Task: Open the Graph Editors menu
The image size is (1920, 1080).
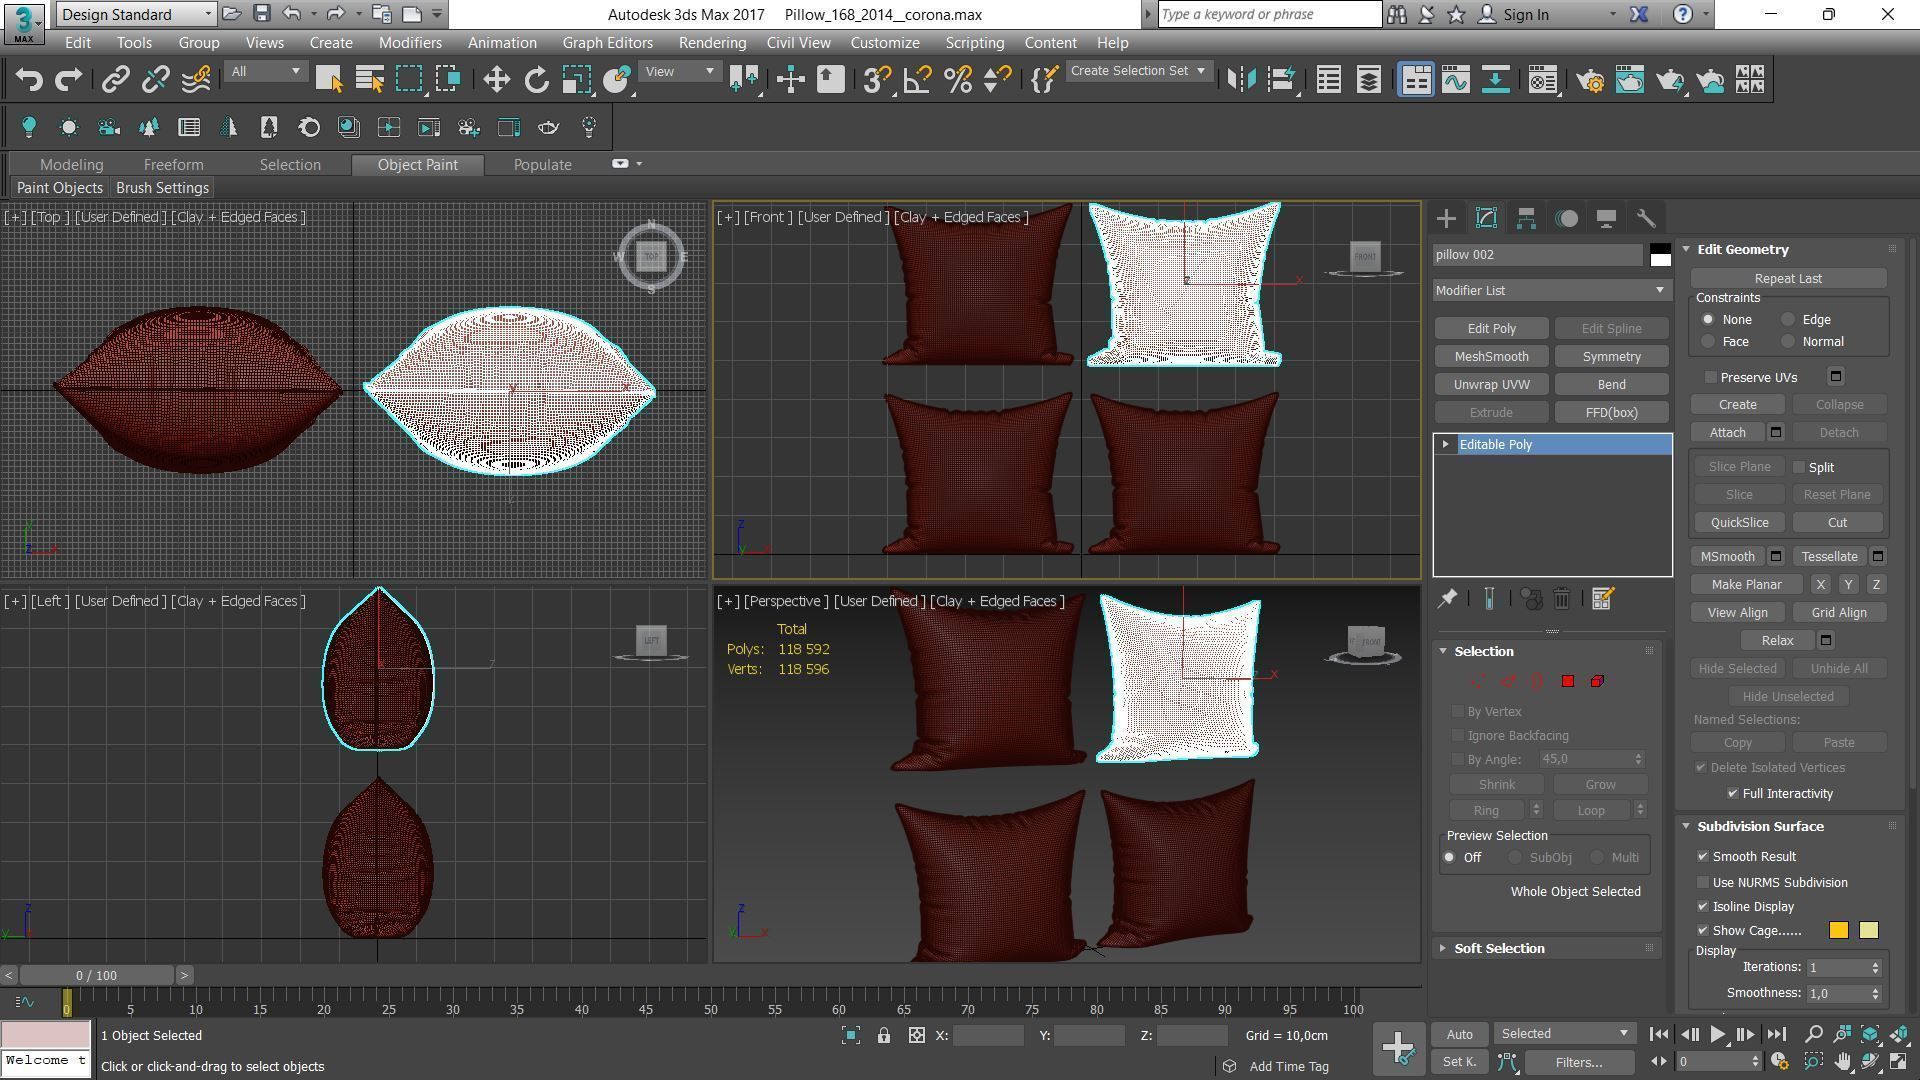Action: click(x=607, y=43)
